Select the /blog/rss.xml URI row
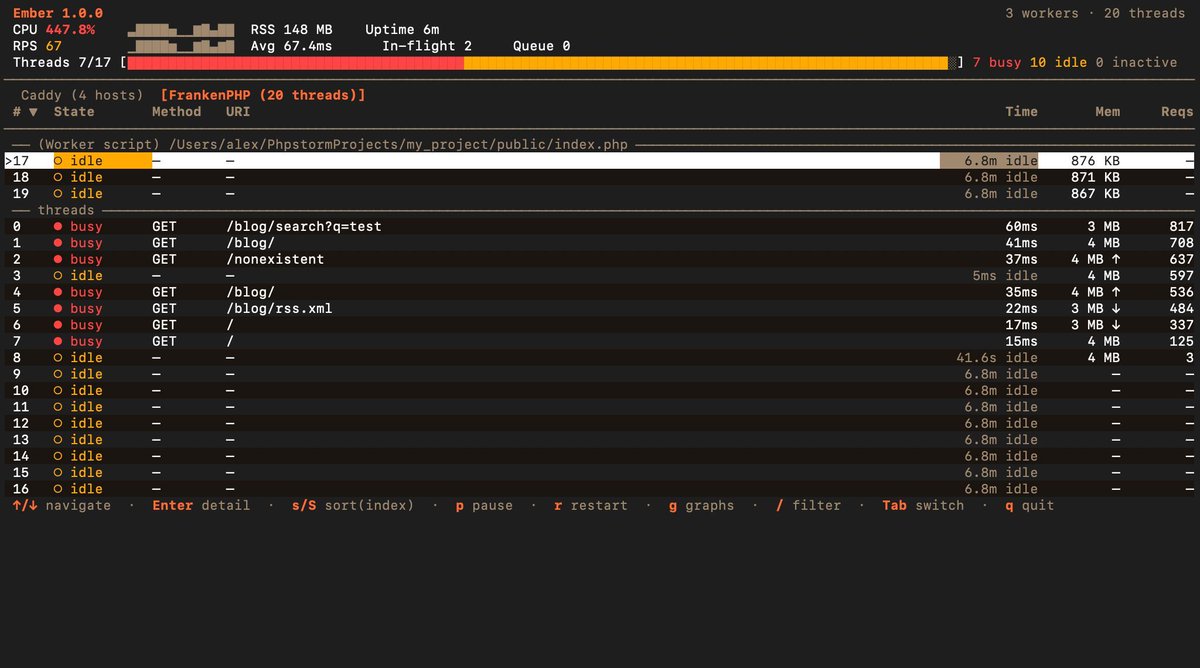The width and height of the screenshot is (1200, 668). click(279, 308)
